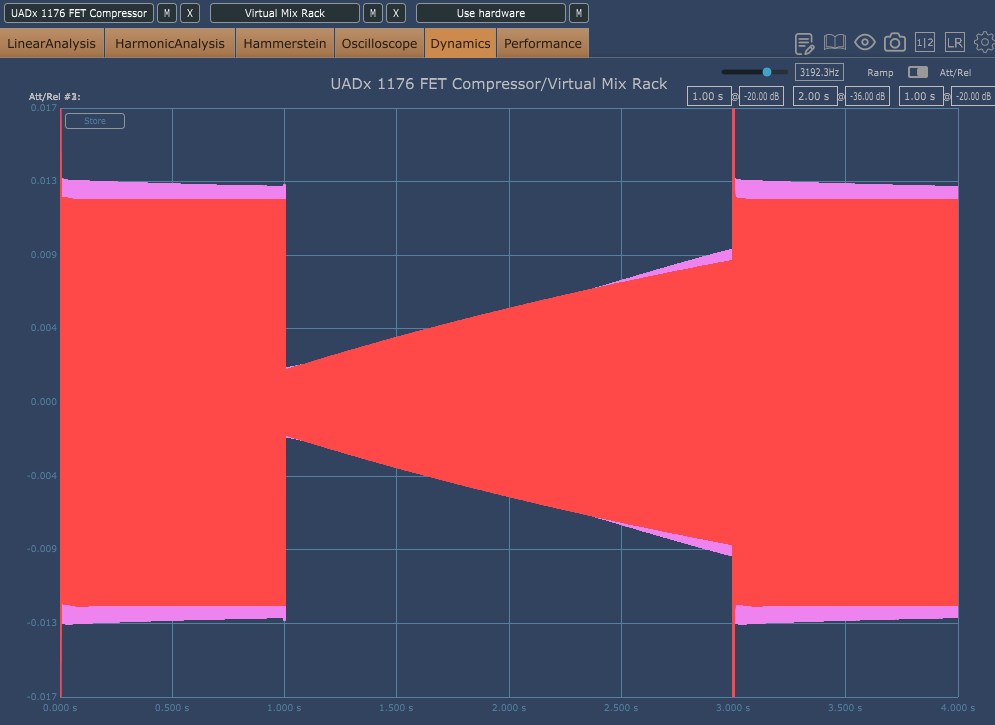The image size is (995, 725).
Task: Edit the 2.00 s duration field
Action: pos(815,96)
